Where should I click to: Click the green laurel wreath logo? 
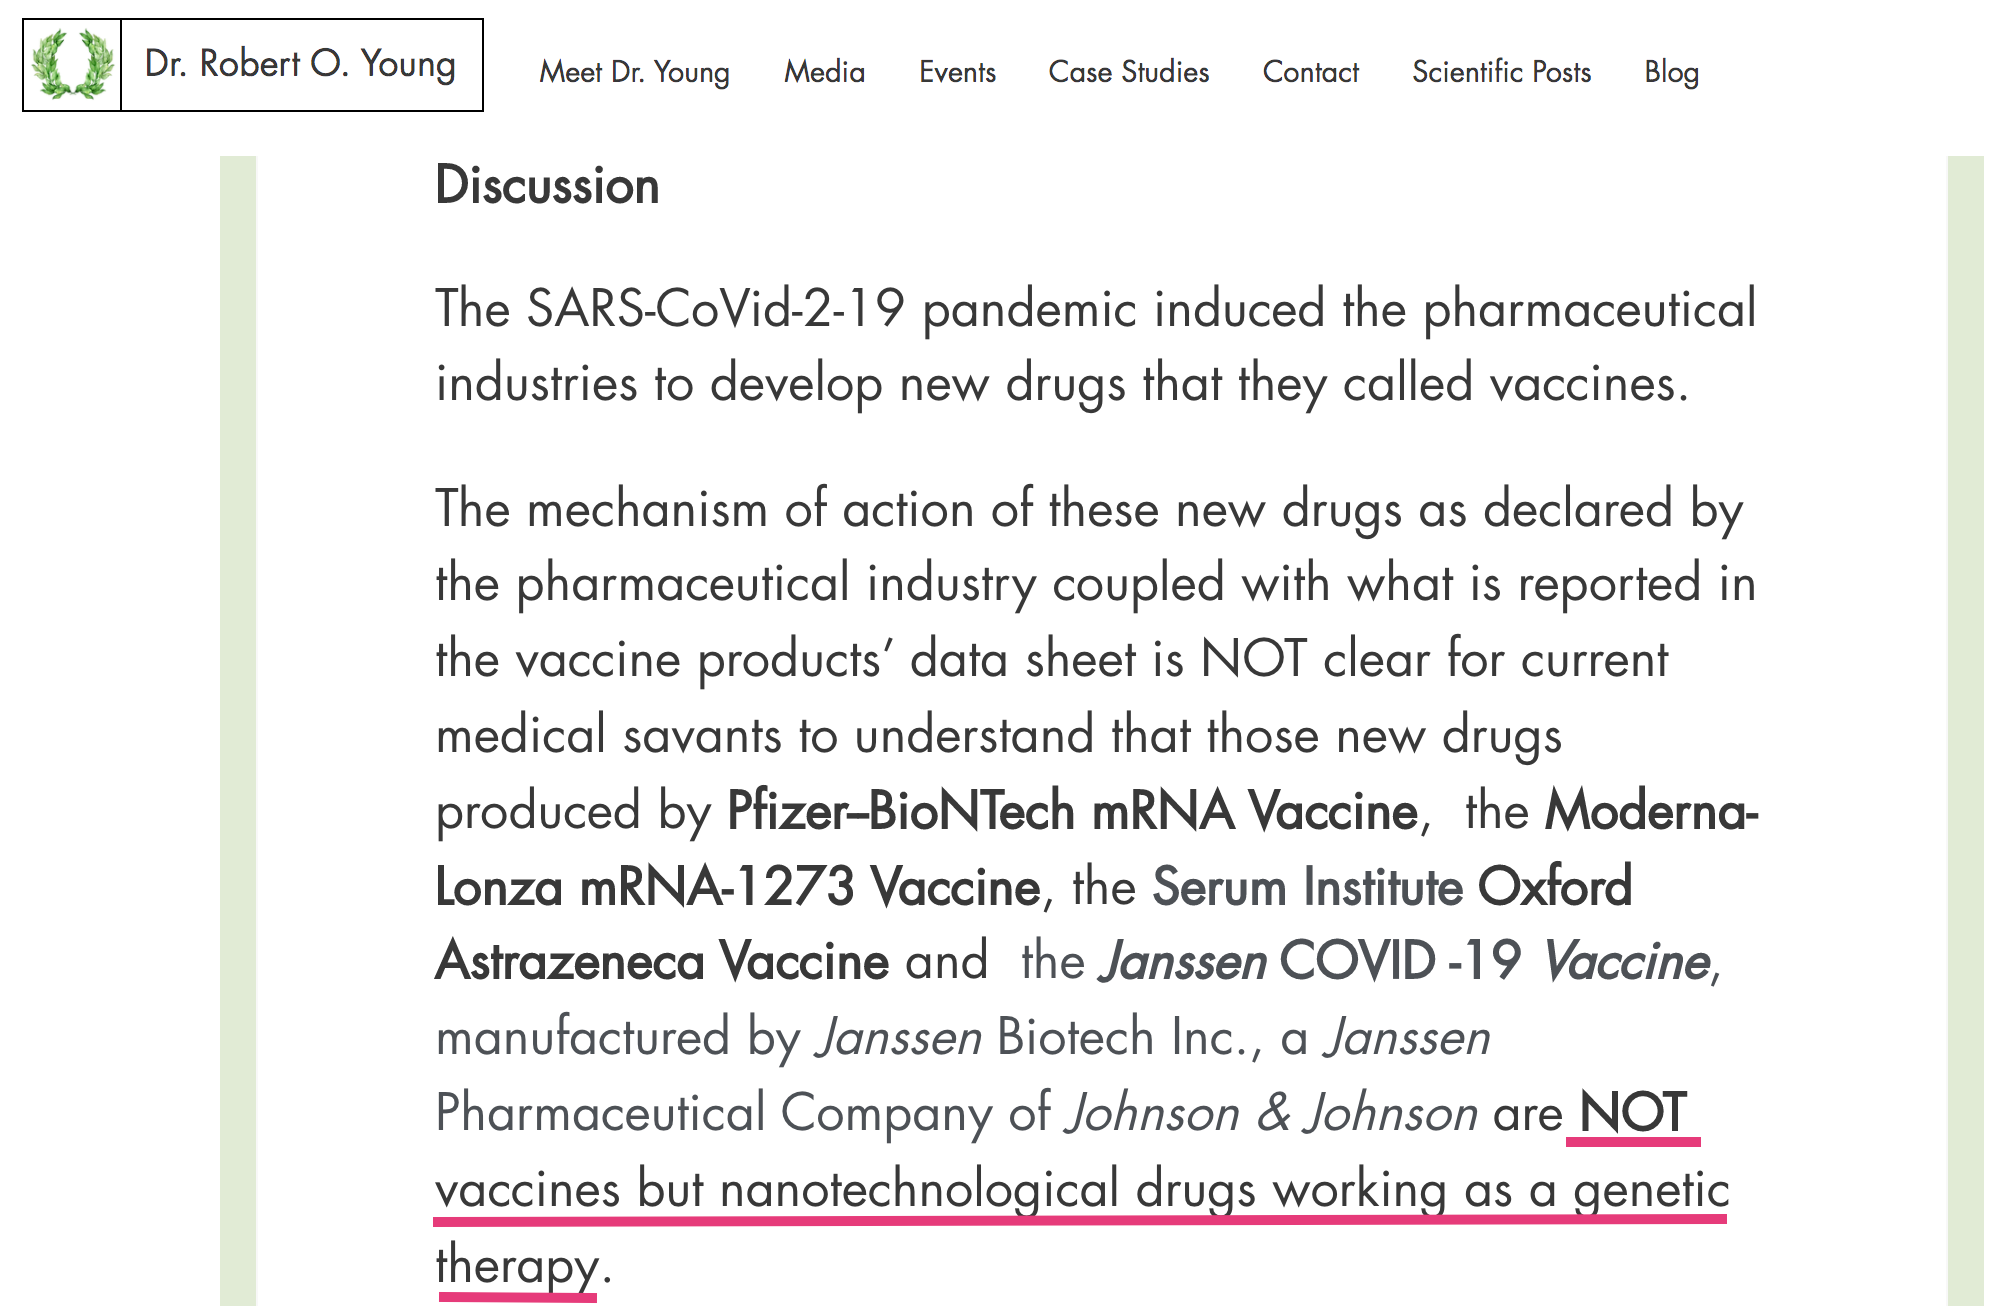[x=72, y=65]
